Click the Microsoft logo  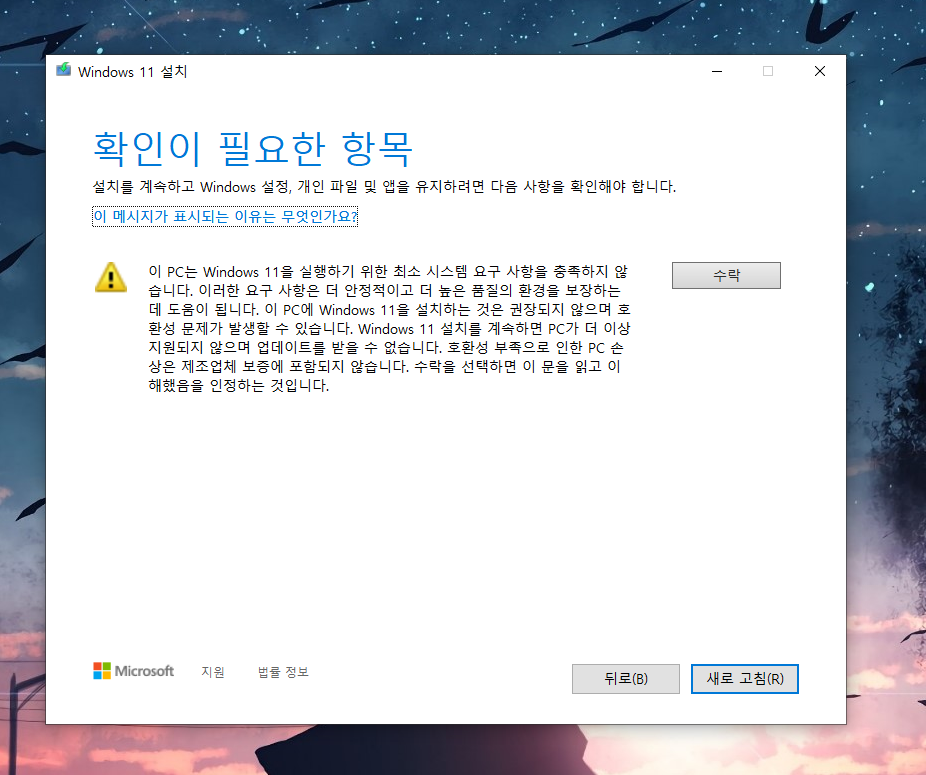(133, 671)
